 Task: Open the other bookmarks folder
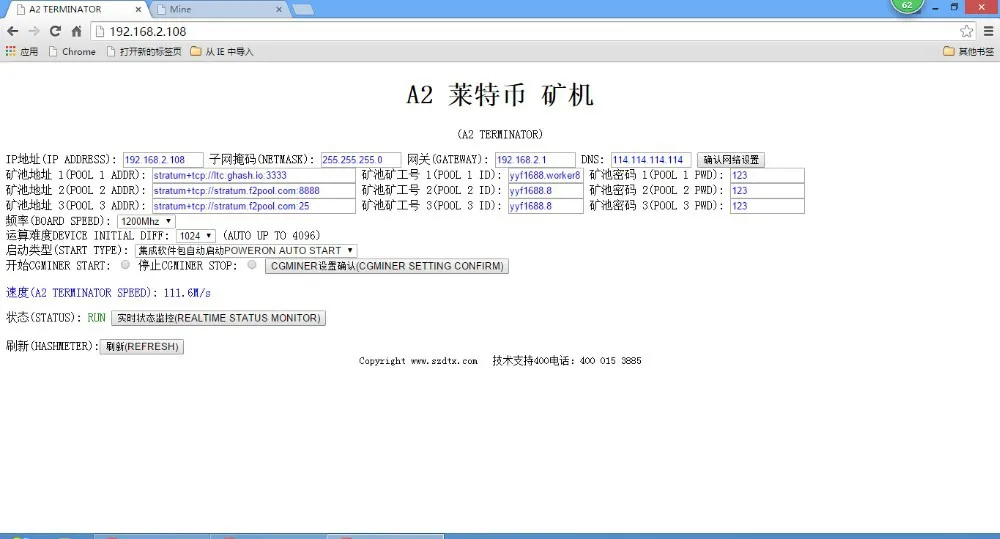(x=968, y=52)
